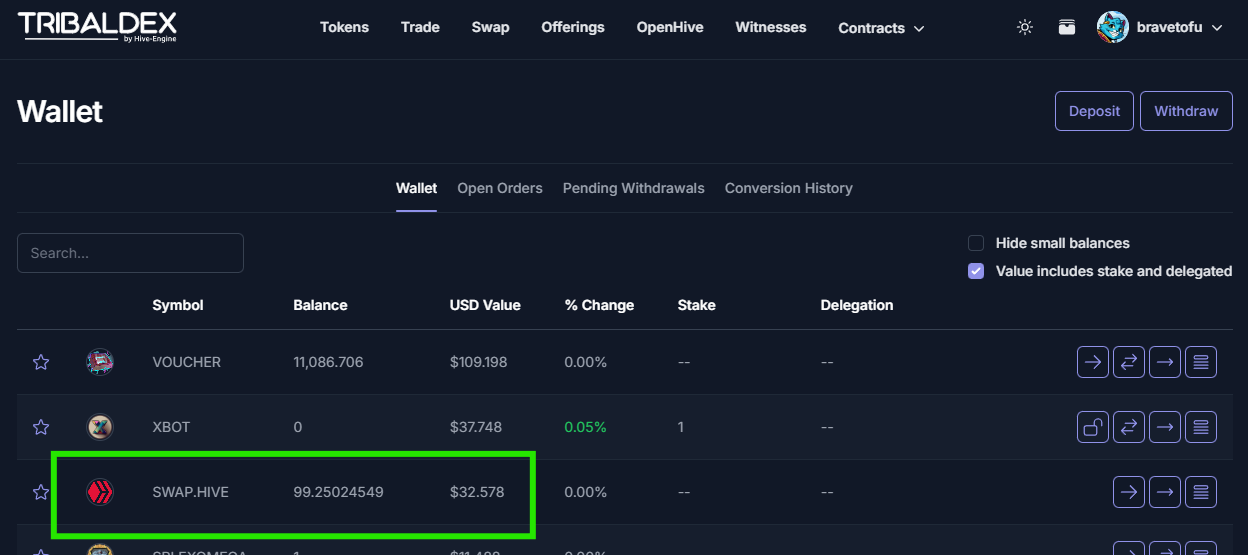Click the USD value $37.748
Screen dimensions: 1248x555
(476, 427)
